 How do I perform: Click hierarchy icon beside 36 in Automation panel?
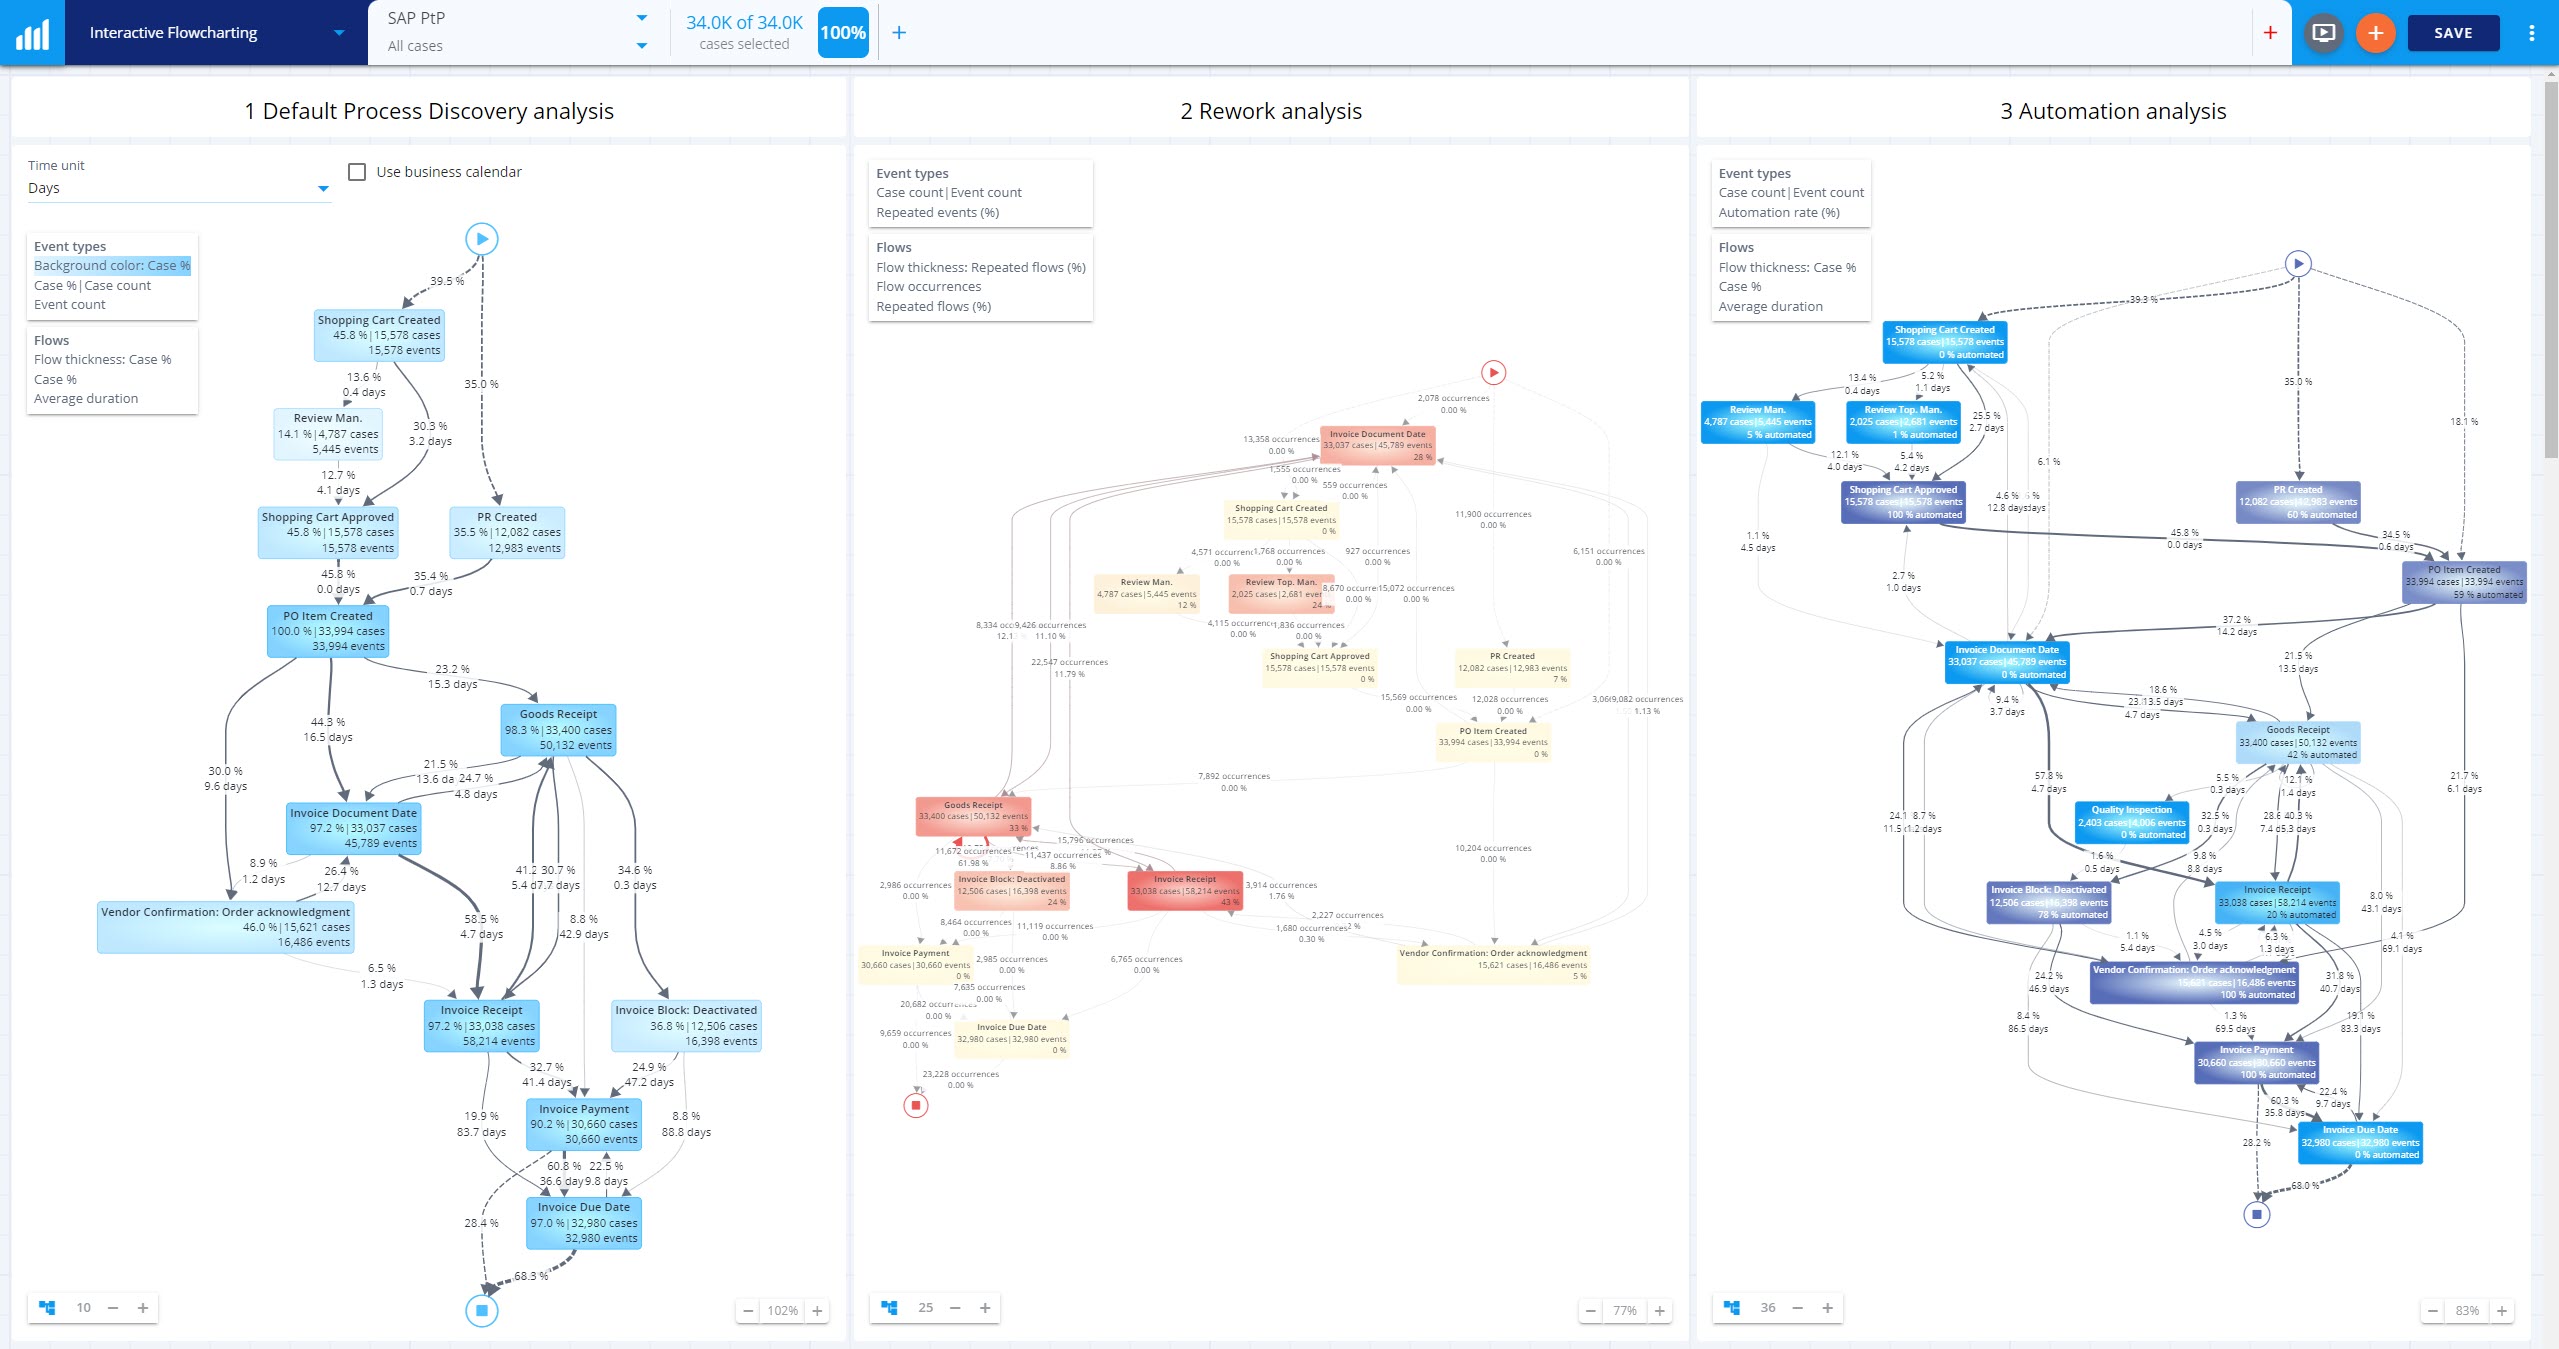tap(1732, 1308)
